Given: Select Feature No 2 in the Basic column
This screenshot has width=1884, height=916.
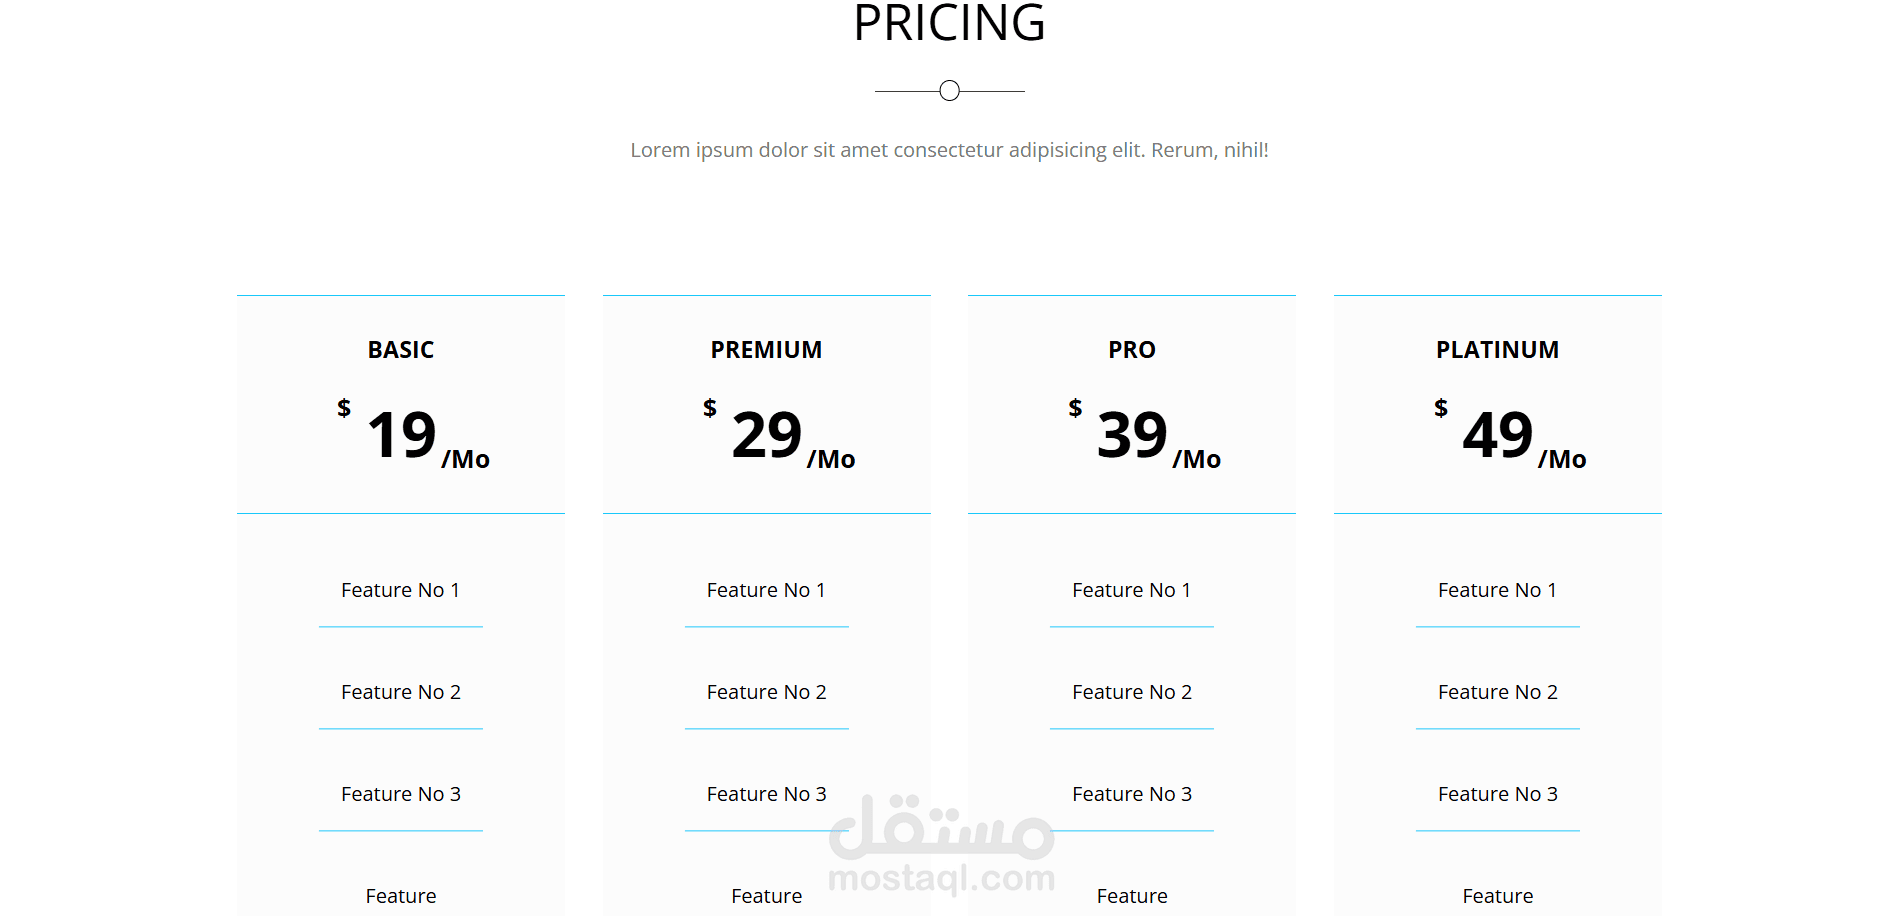Looking at the screenshot, I should point(400,692).
